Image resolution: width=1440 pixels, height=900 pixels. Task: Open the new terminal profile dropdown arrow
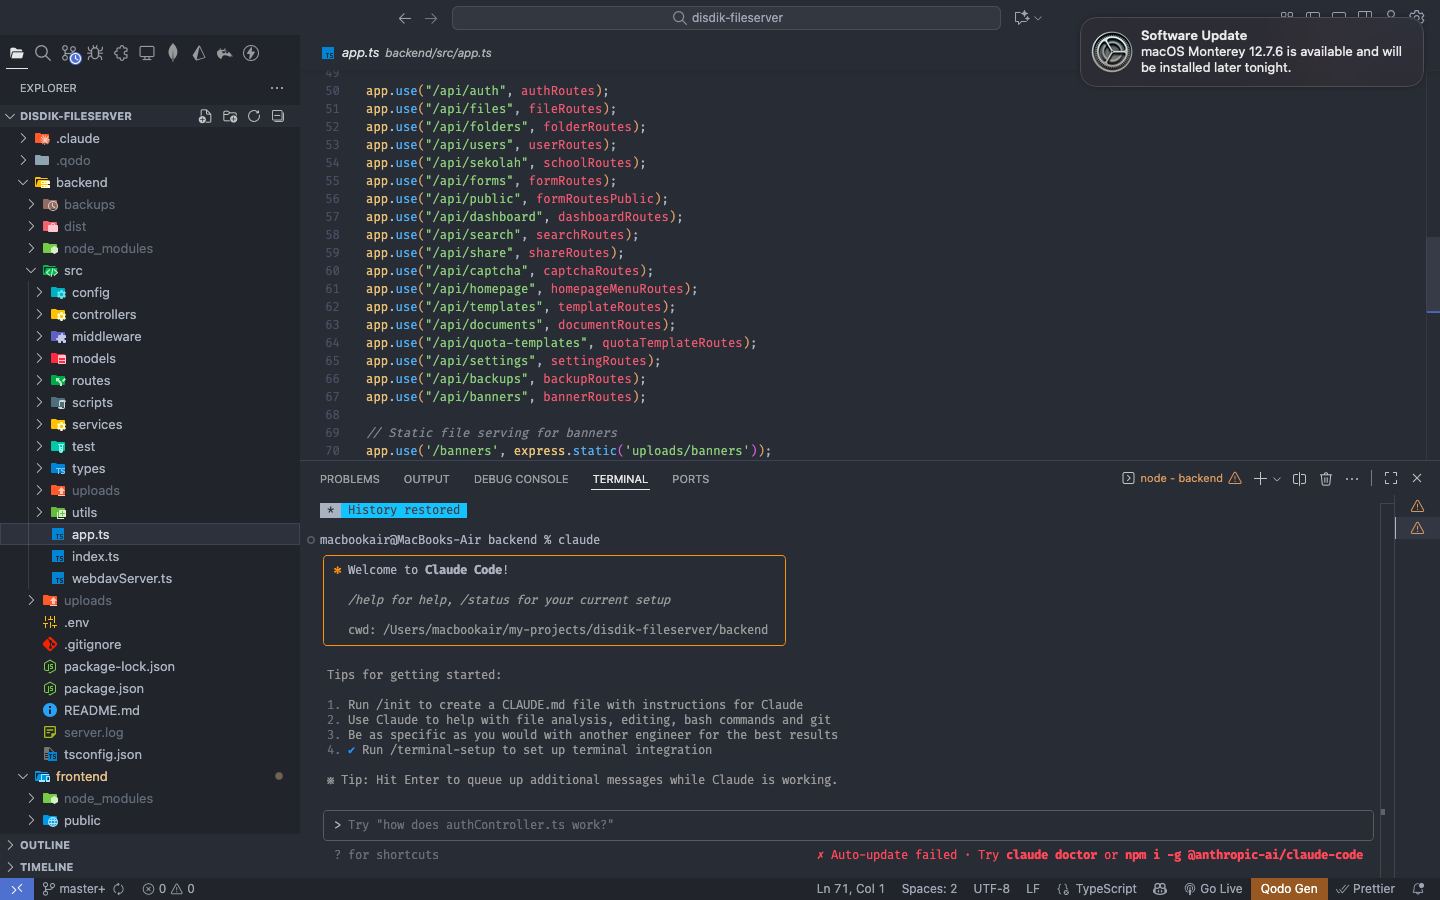coord(1277,479)
